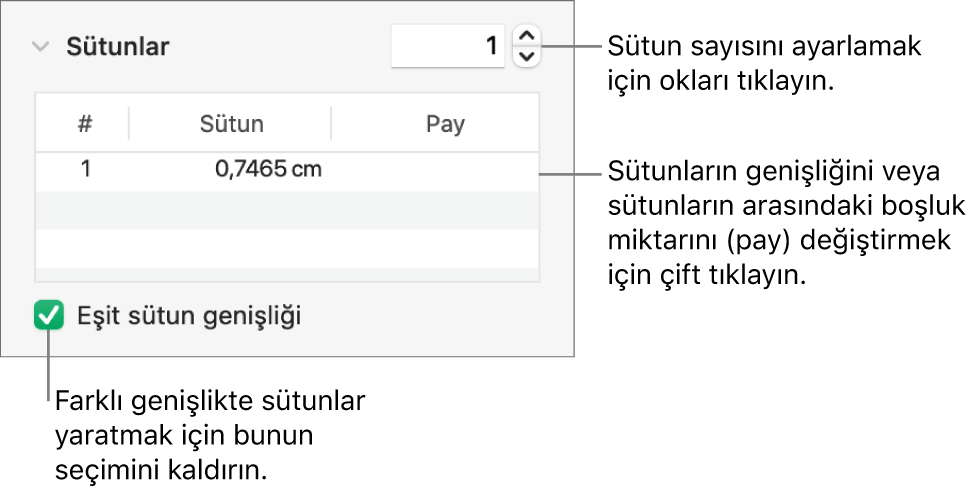Viewport: 979px width, 497px height.
Task: Click the Sütunlar section heading
Action: tap(118, 47)
